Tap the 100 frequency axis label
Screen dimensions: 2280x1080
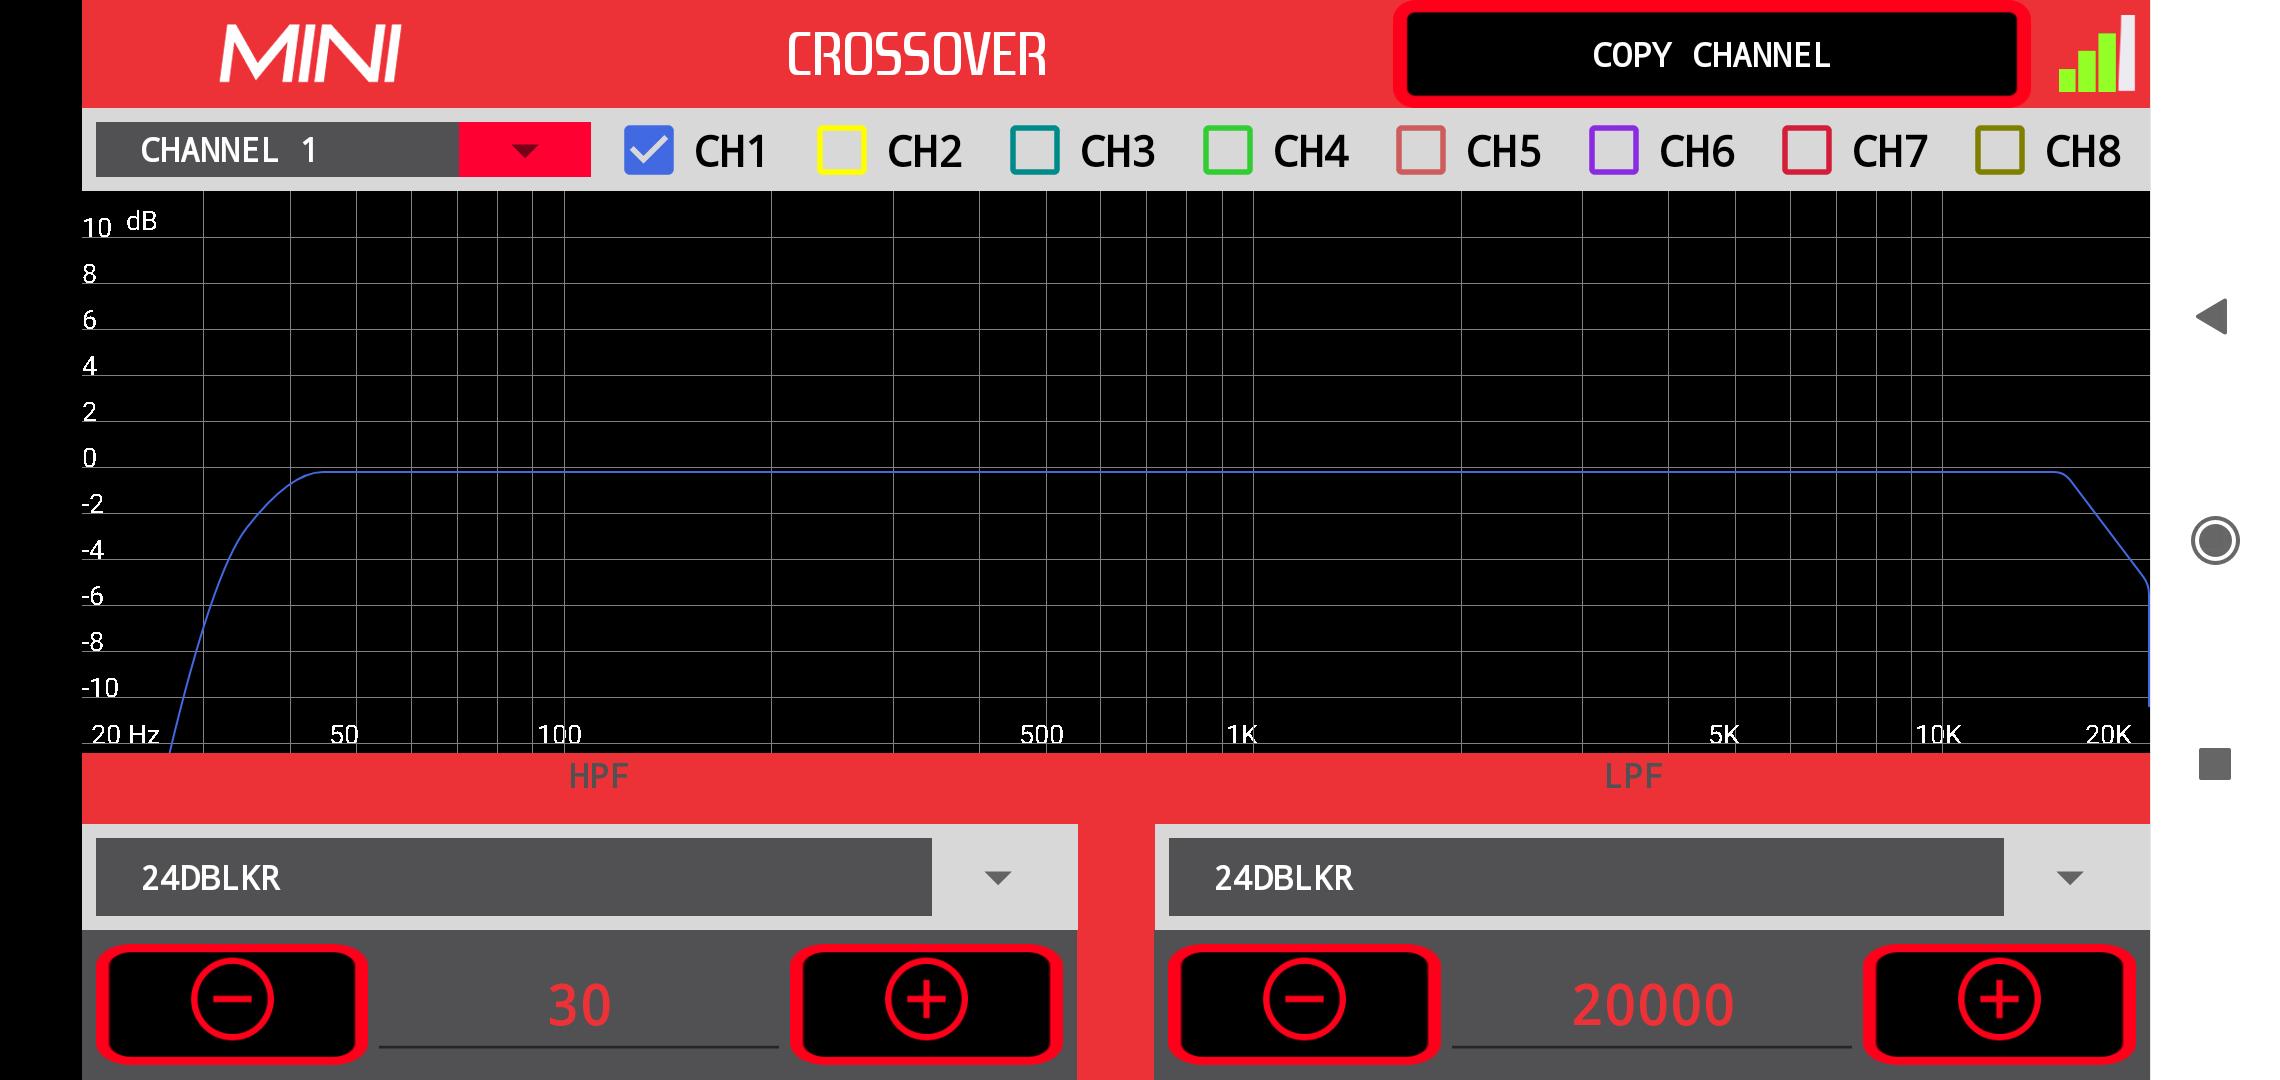point(559,735)
